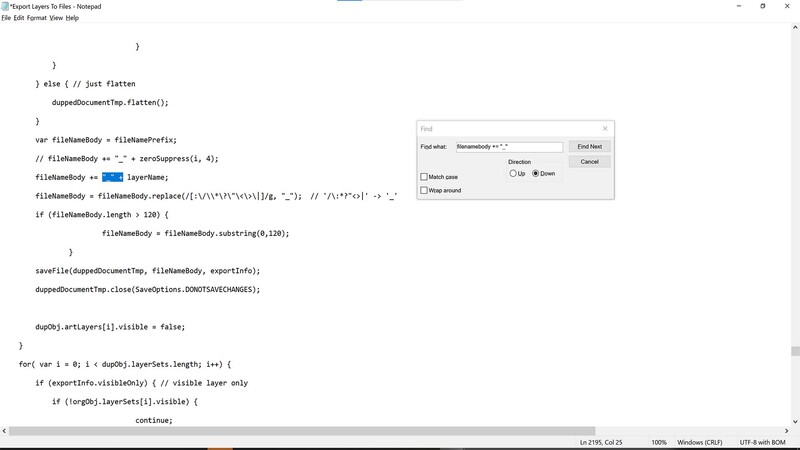Click the vertical scrollbar down arrow
This screenshot has height=450, width=800.
tap(795, 421)
